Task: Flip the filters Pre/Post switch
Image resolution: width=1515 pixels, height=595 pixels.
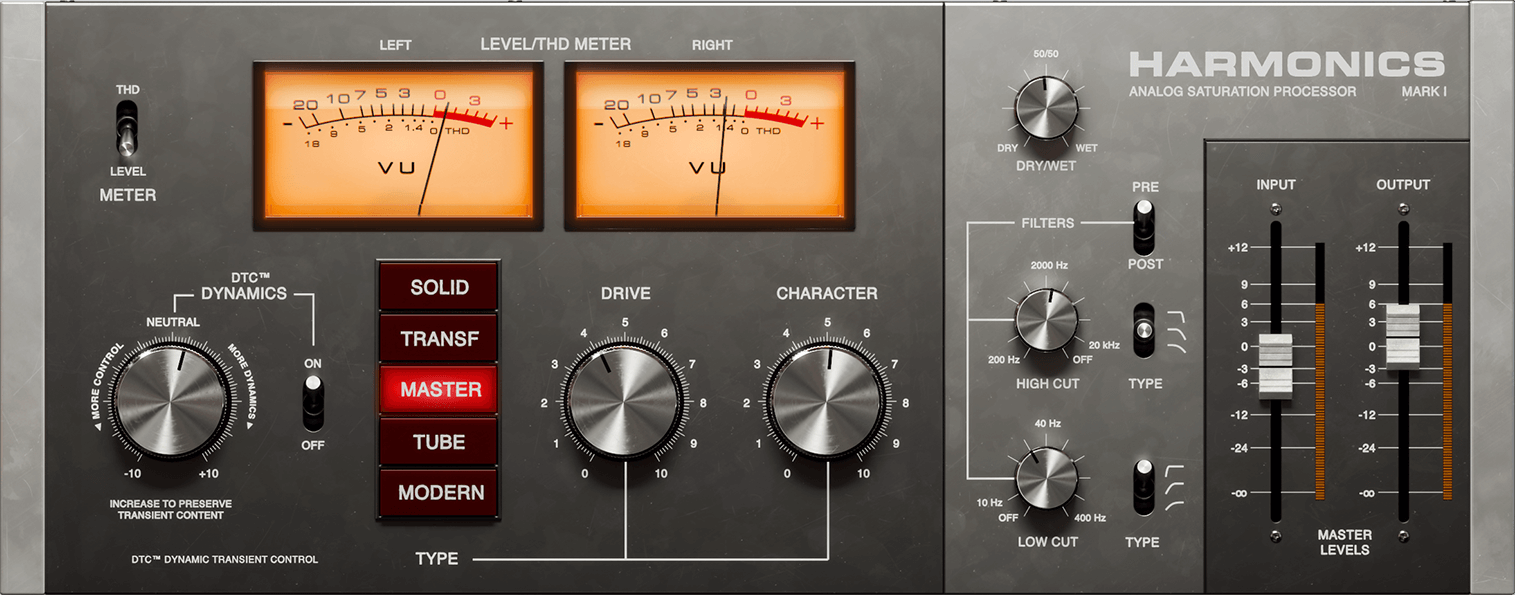Action: pos(1143,225)
